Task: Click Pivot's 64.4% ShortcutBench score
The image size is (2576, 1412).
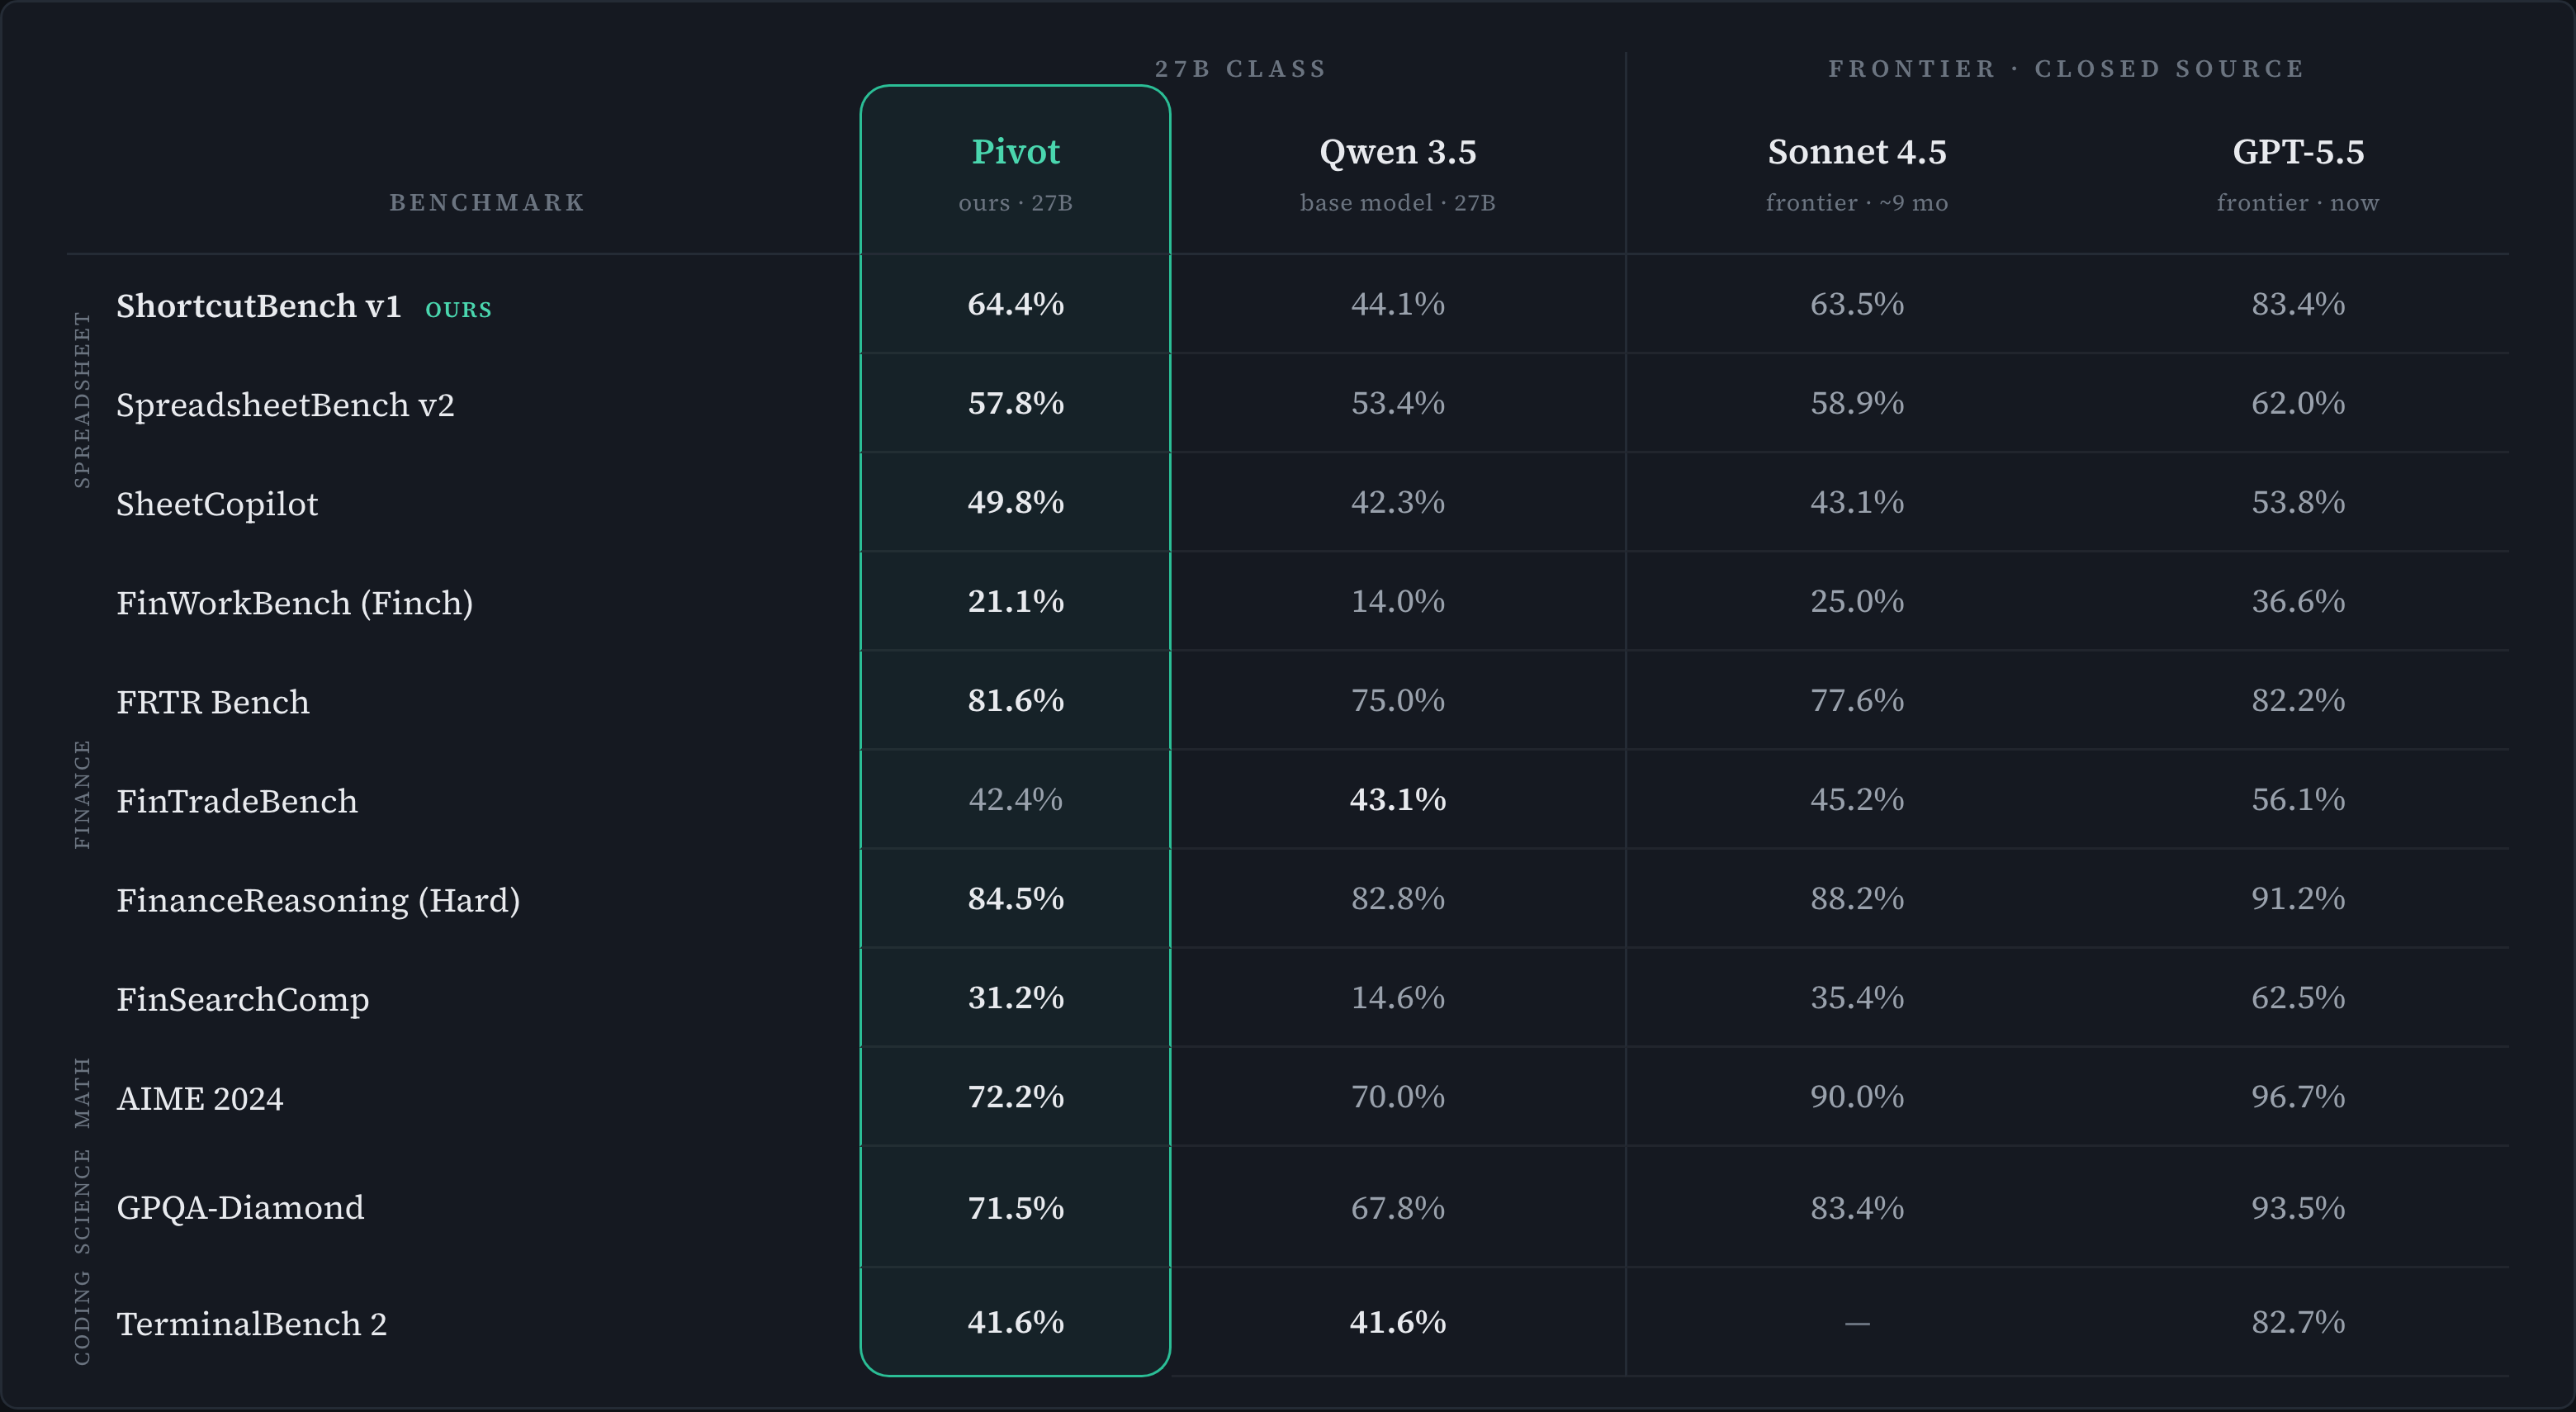Action: 1015,304
